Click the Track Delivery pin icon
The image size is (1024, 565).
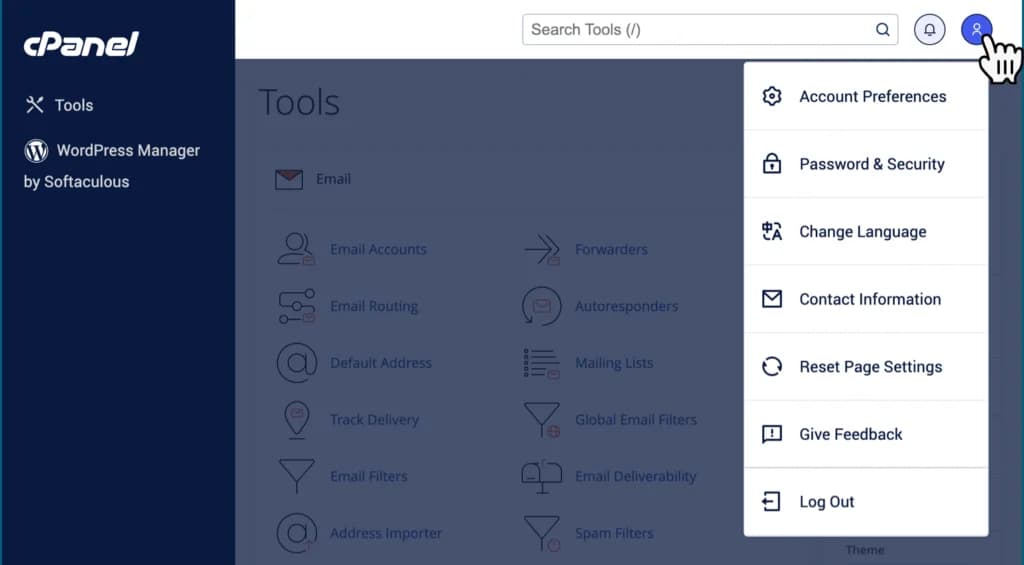pyautogui.click(x=297, y=419)
